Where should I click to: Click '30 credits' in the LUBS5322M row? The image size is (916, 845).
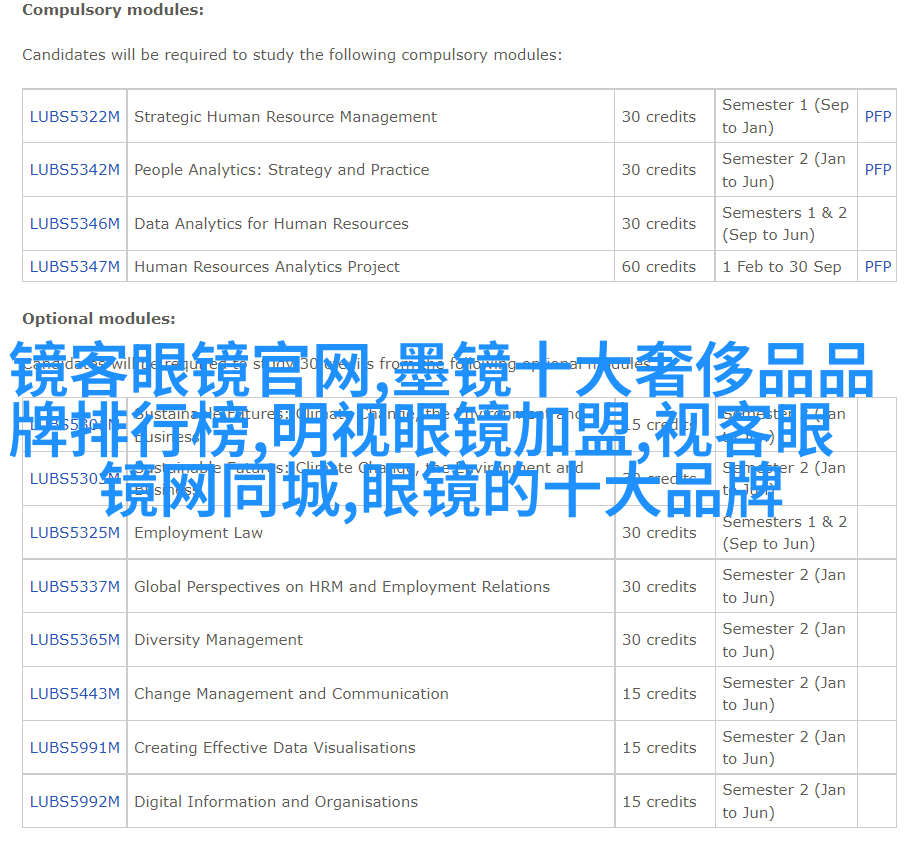coord(659,116)
